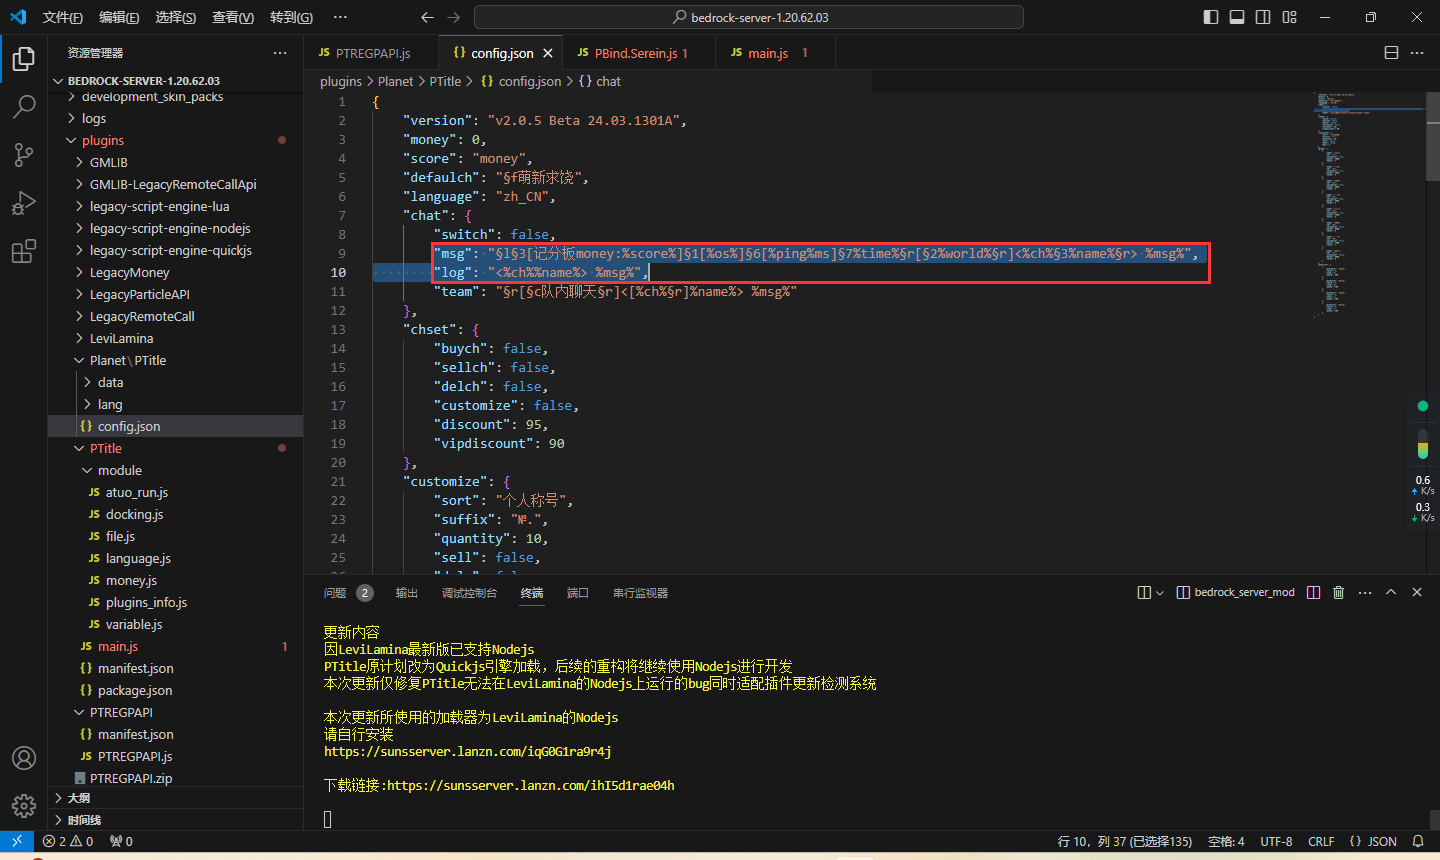This screenshot has width=1440, height=860.
Task: Switch to the 输出 panel tab
Action: coord(407,593)
